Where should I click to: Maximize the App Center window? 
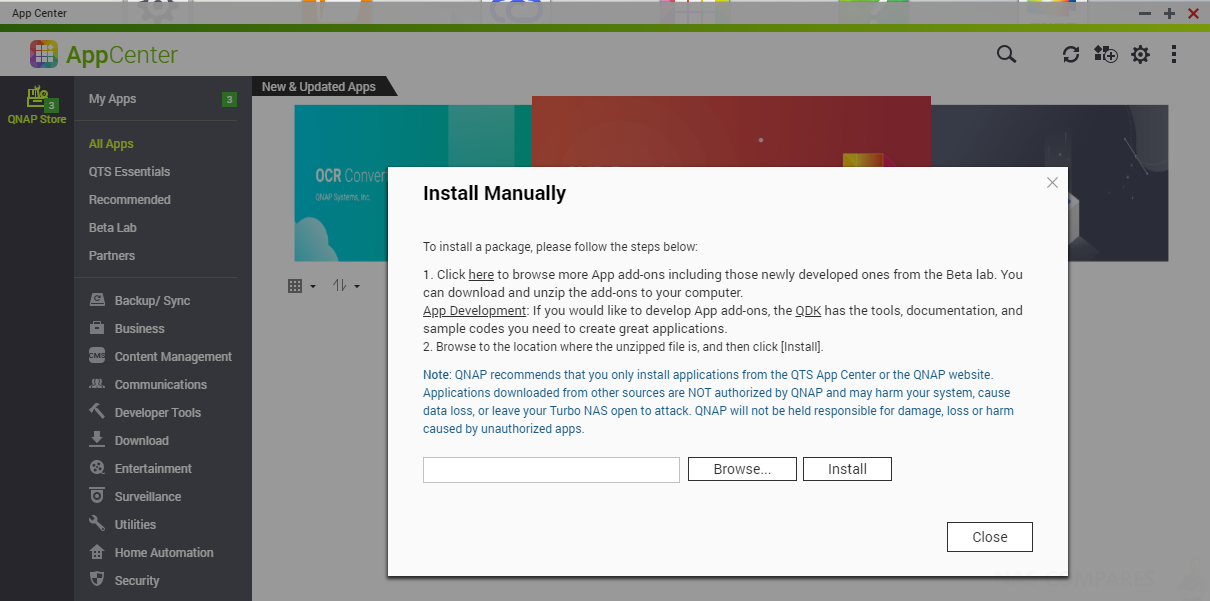click(x=1169, y=14)
